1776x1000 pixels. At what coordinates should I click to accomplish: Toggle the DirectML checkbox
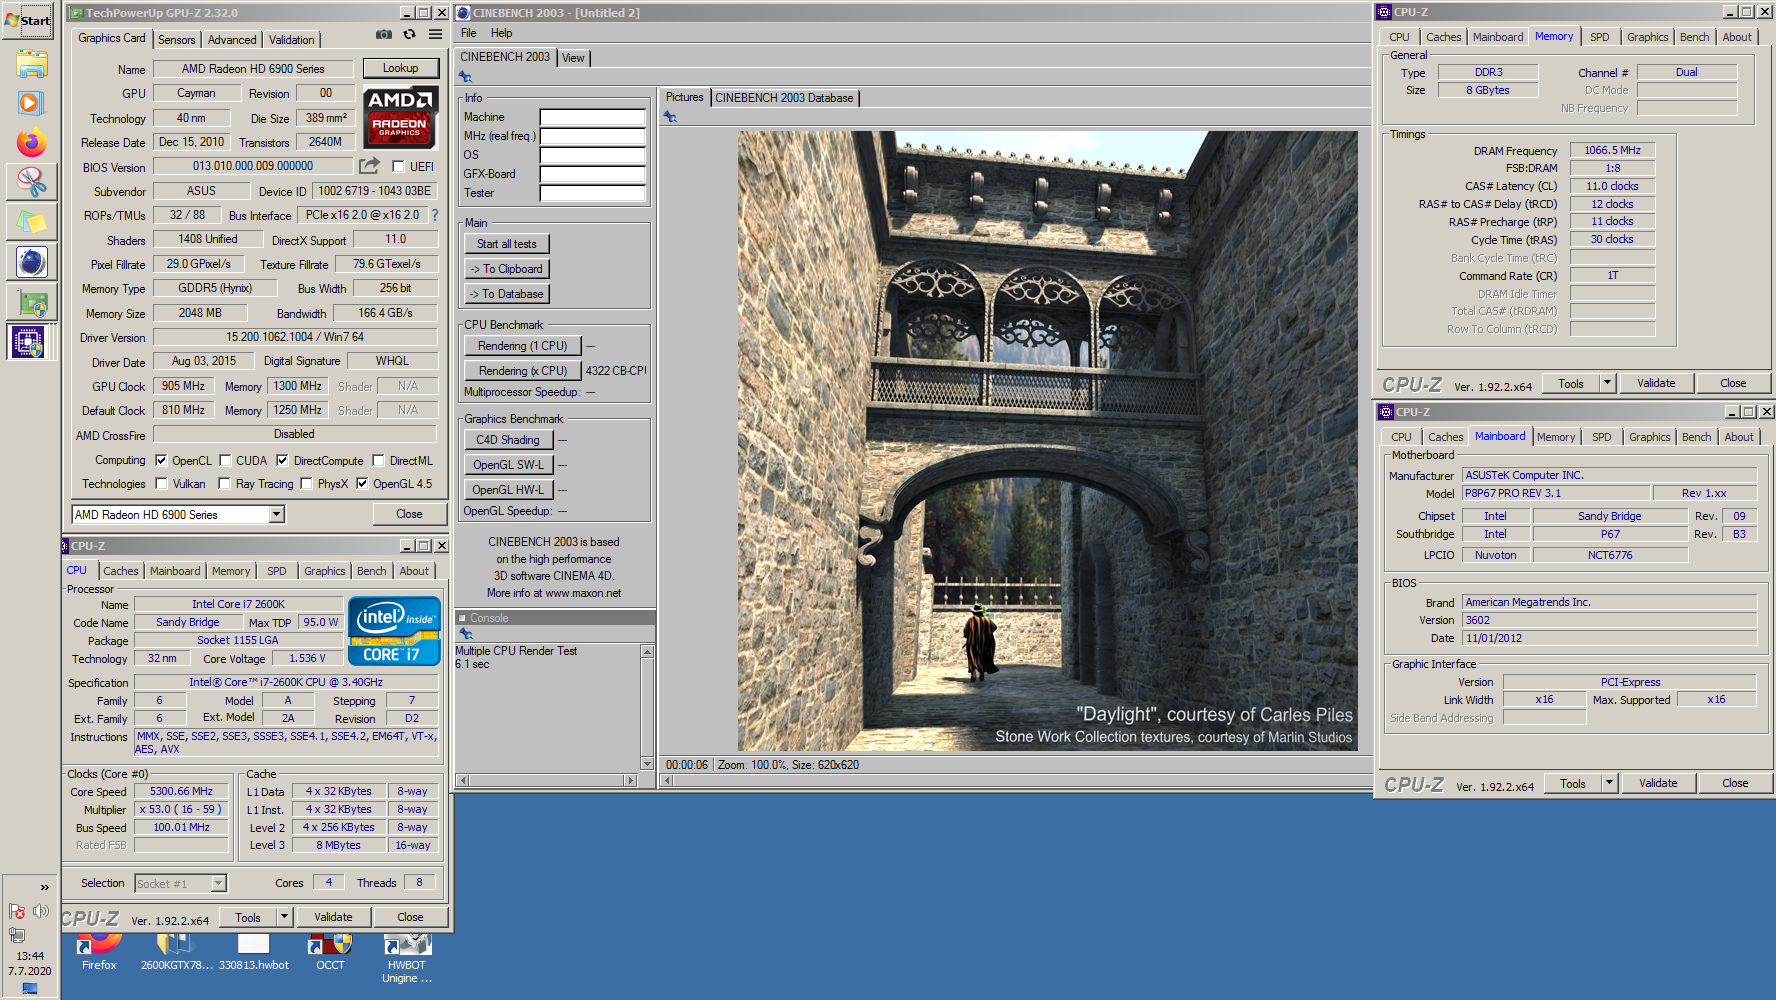point(378,461)
